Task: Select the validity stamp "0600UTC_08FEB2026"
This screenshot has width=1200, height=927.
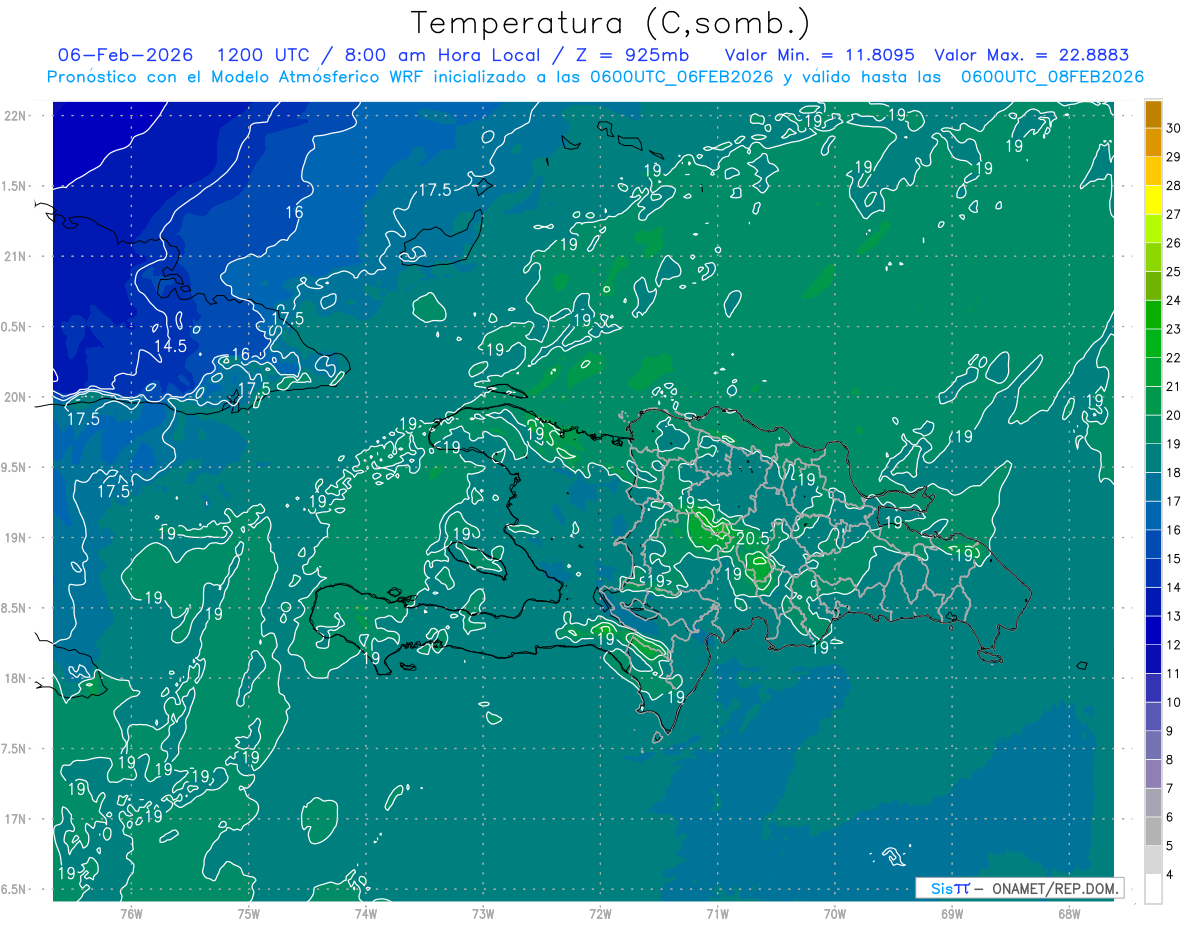Action: point(1052,77)
